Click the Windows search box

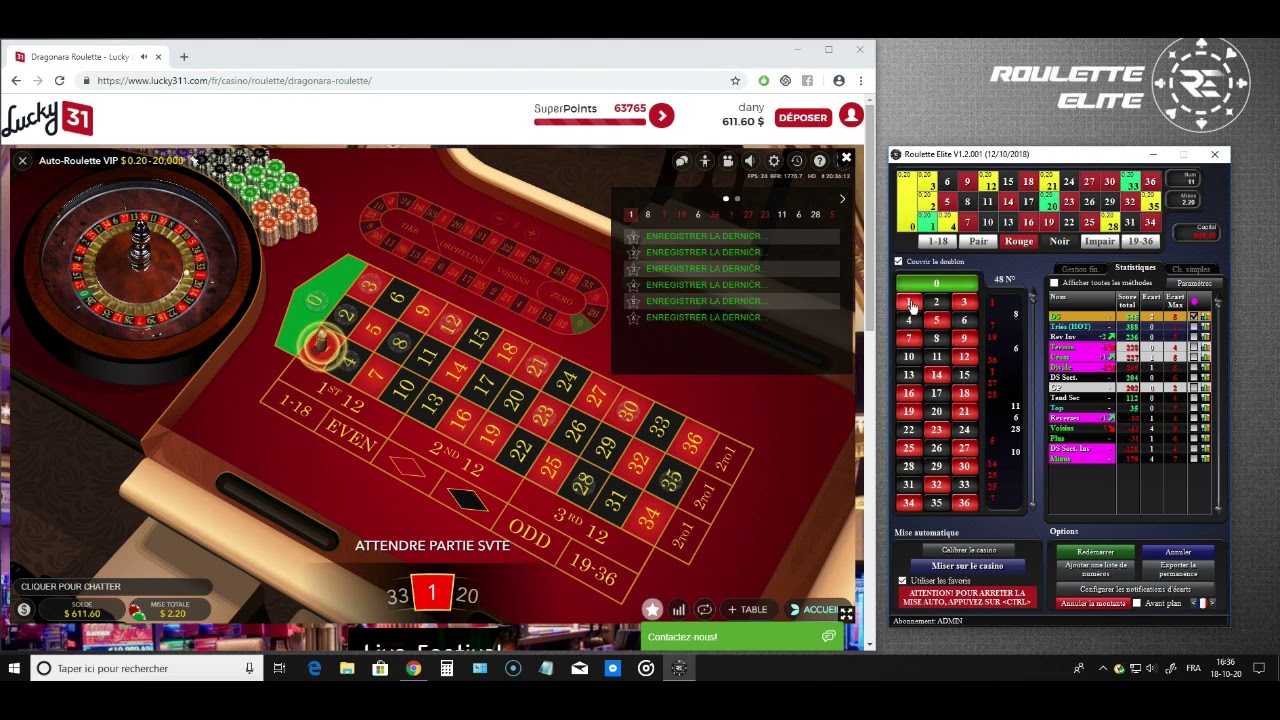coord(147,668)
